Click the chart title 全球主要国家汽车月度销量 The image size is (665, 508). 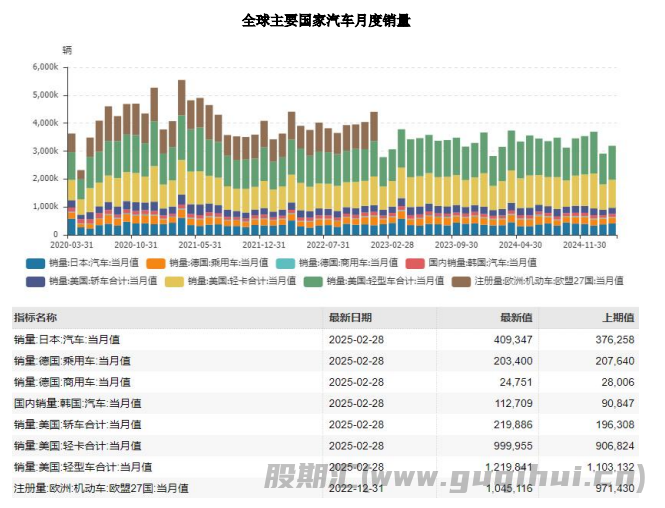pyautogui.click(x=326, y=20)
